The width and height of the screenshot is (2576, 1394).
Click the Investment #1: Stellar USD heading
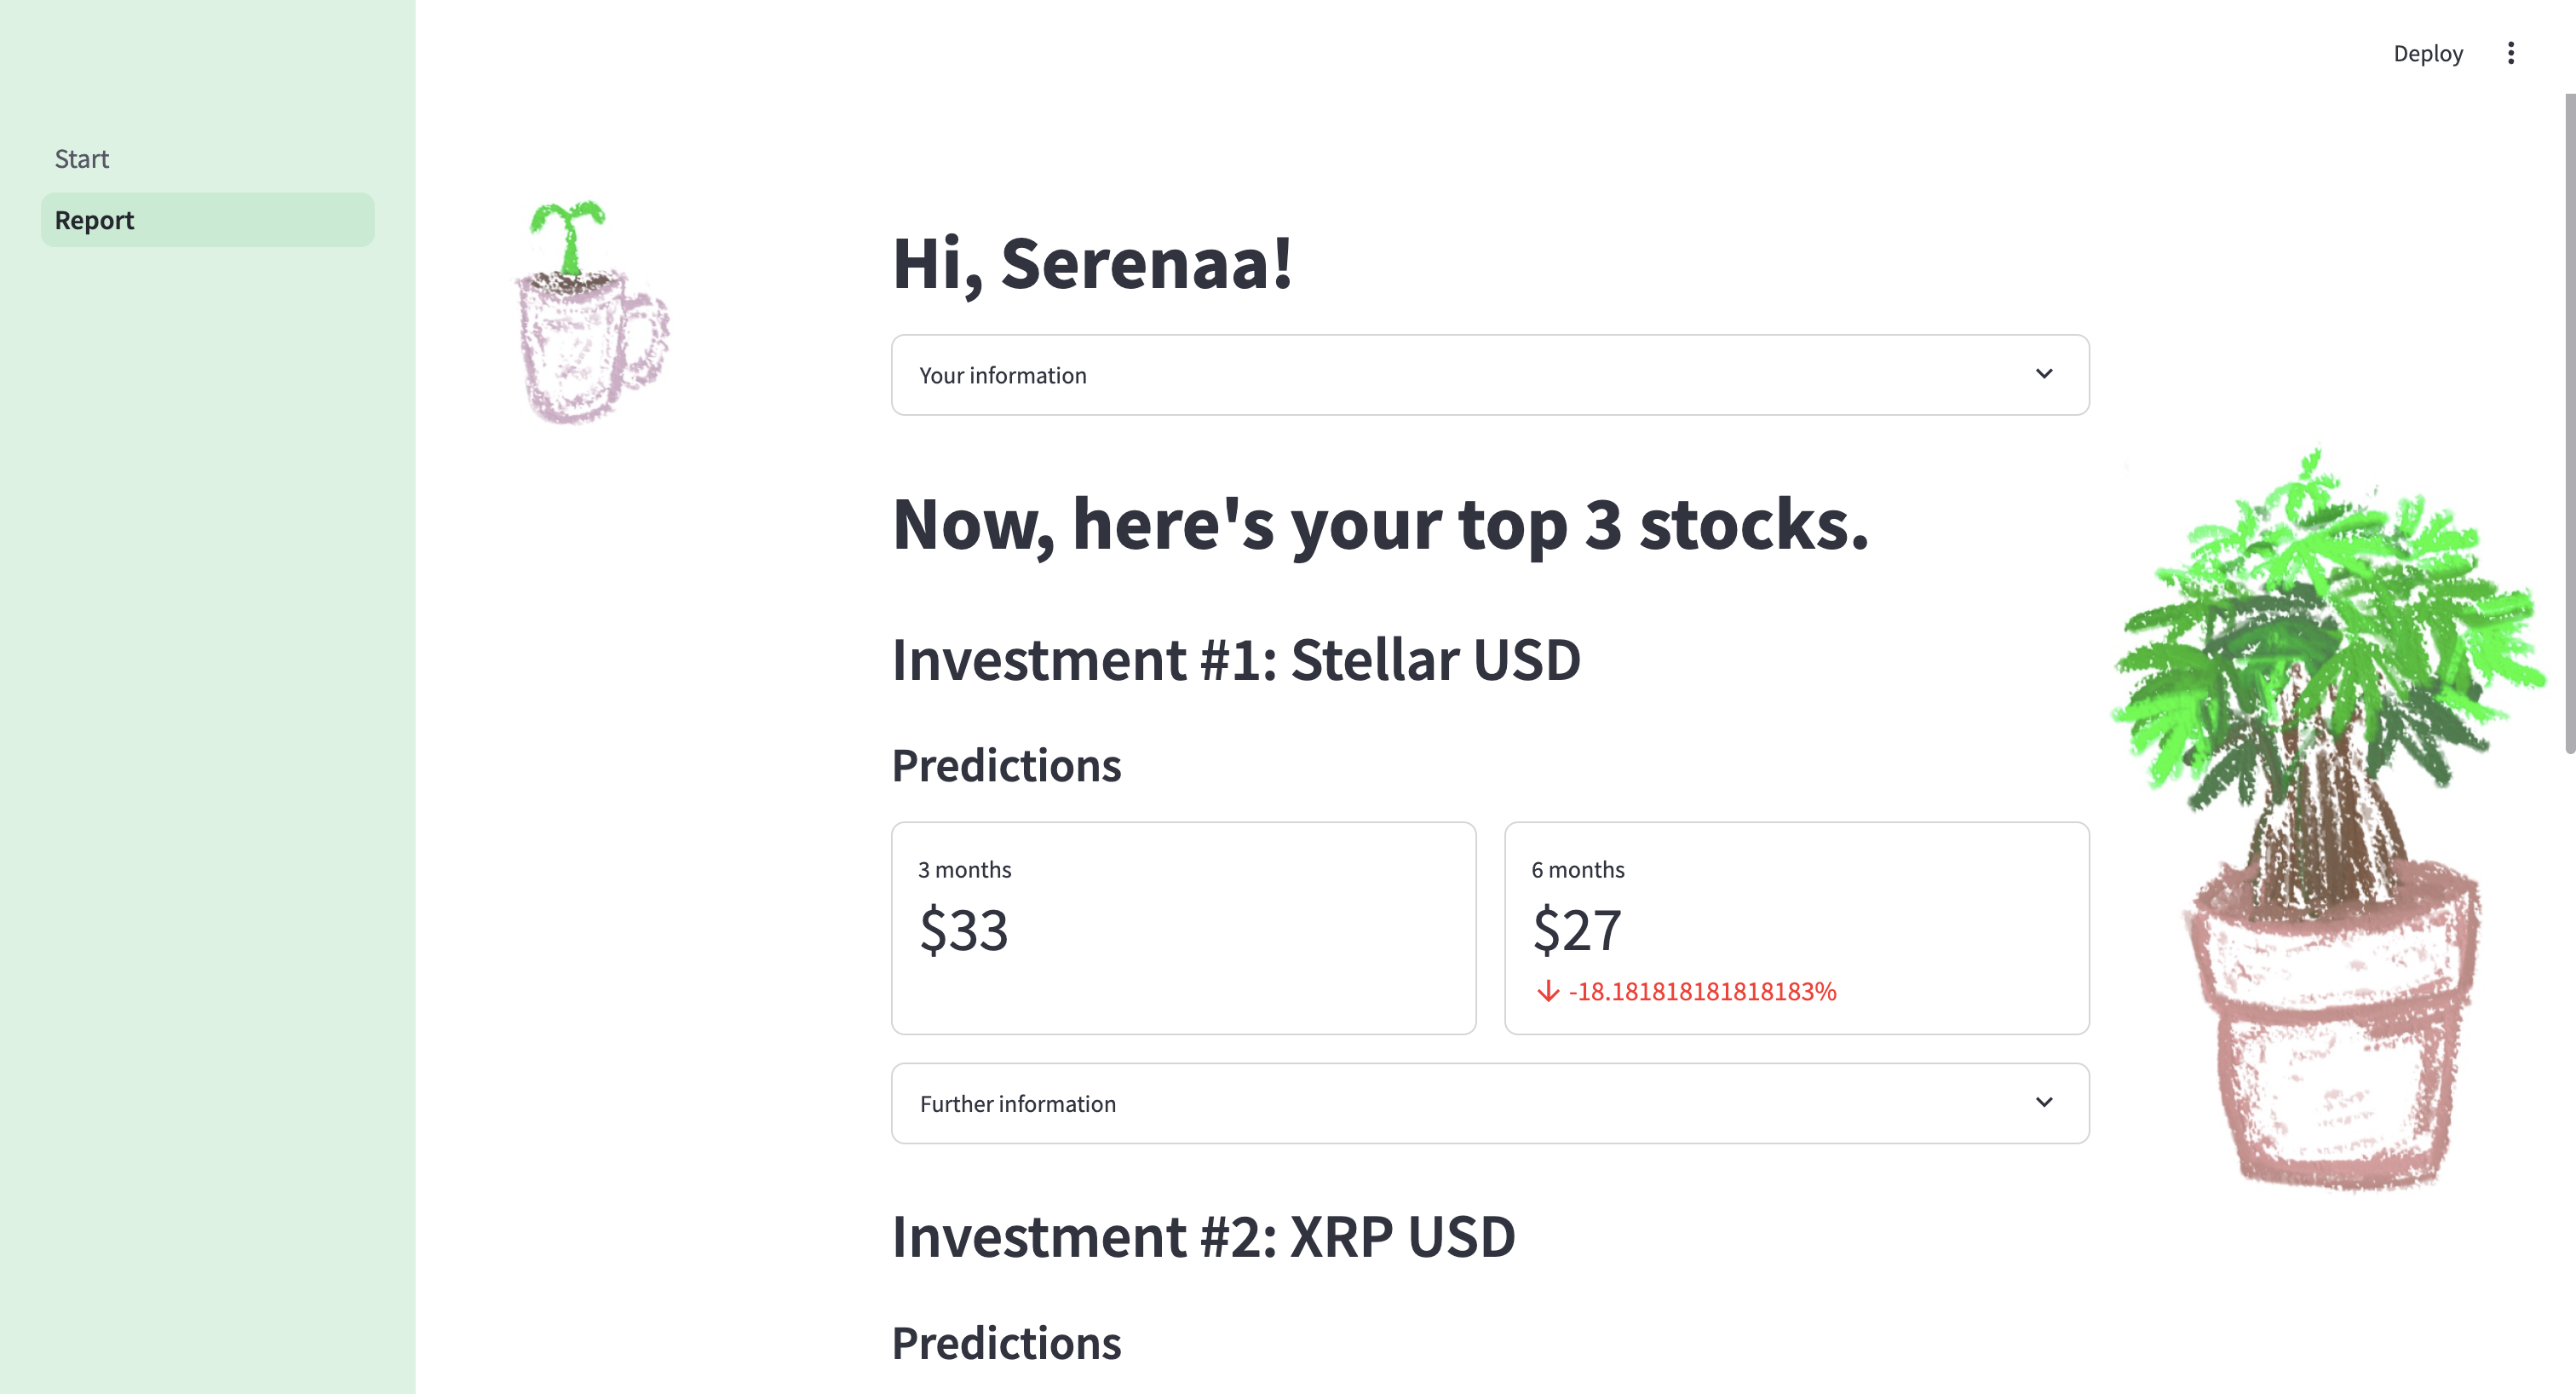(1236, 660)
